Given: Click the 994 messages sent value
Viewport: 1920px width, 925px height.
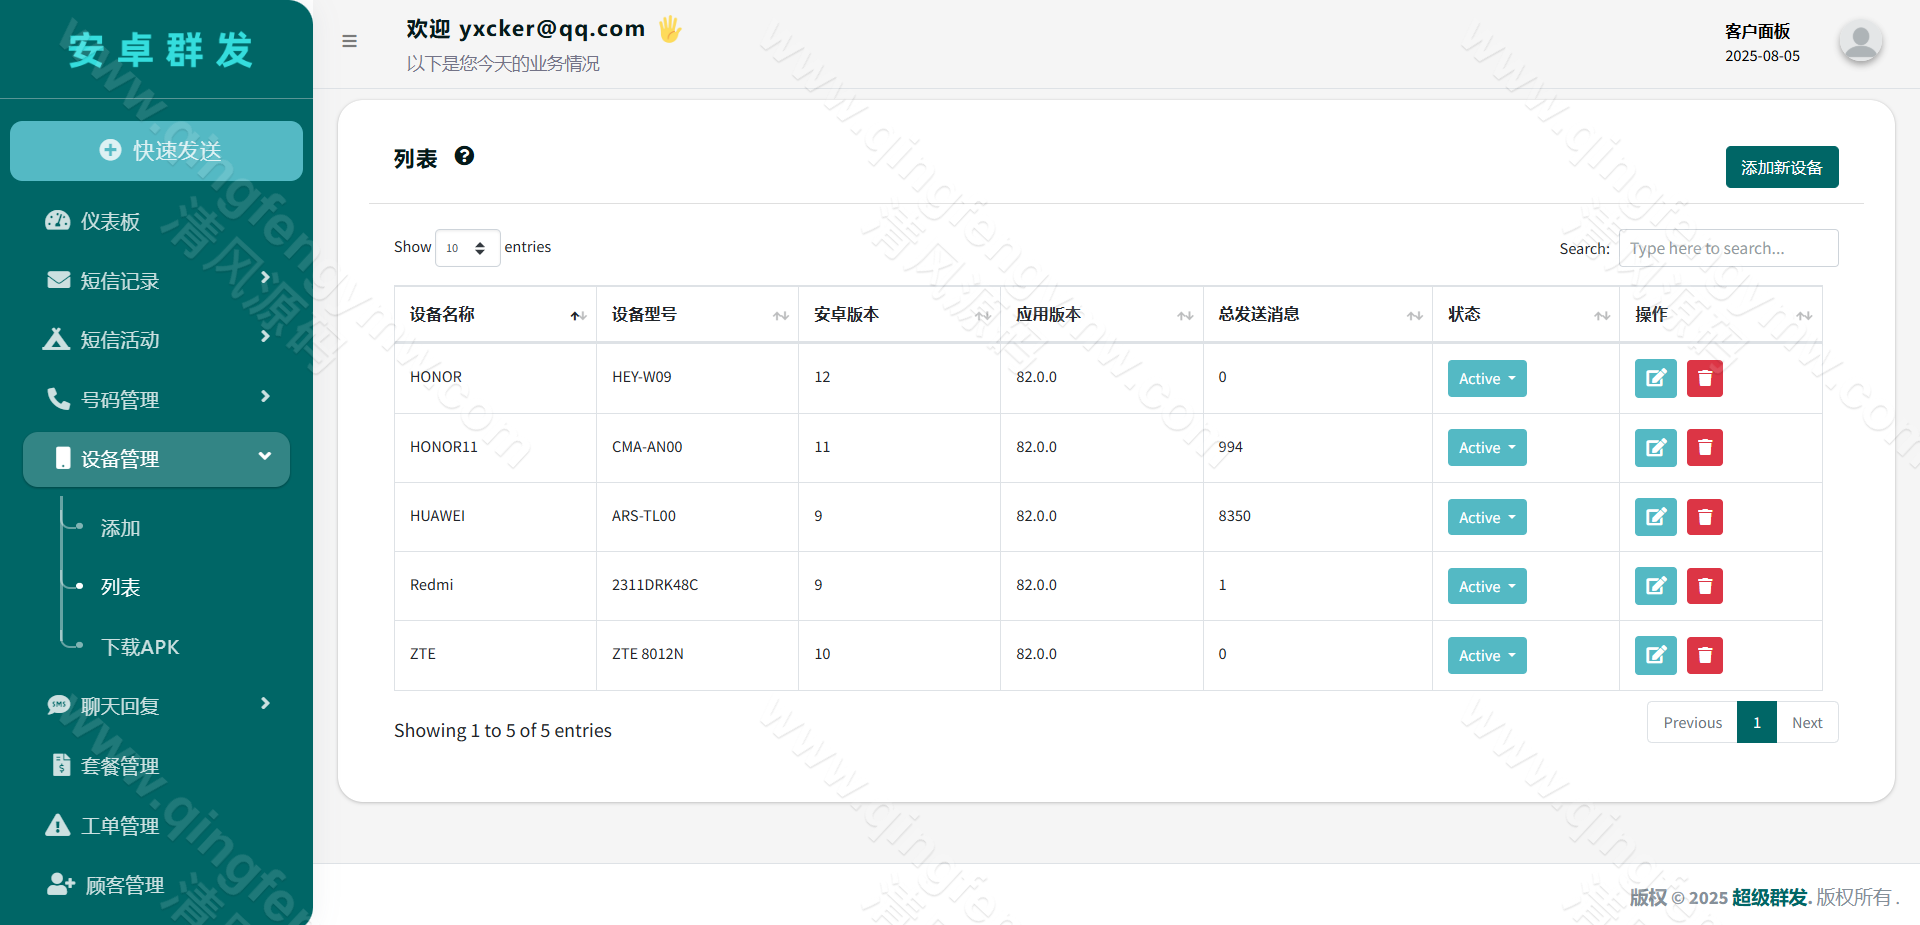Looking at the screenshot, I should pos(1230,447).
